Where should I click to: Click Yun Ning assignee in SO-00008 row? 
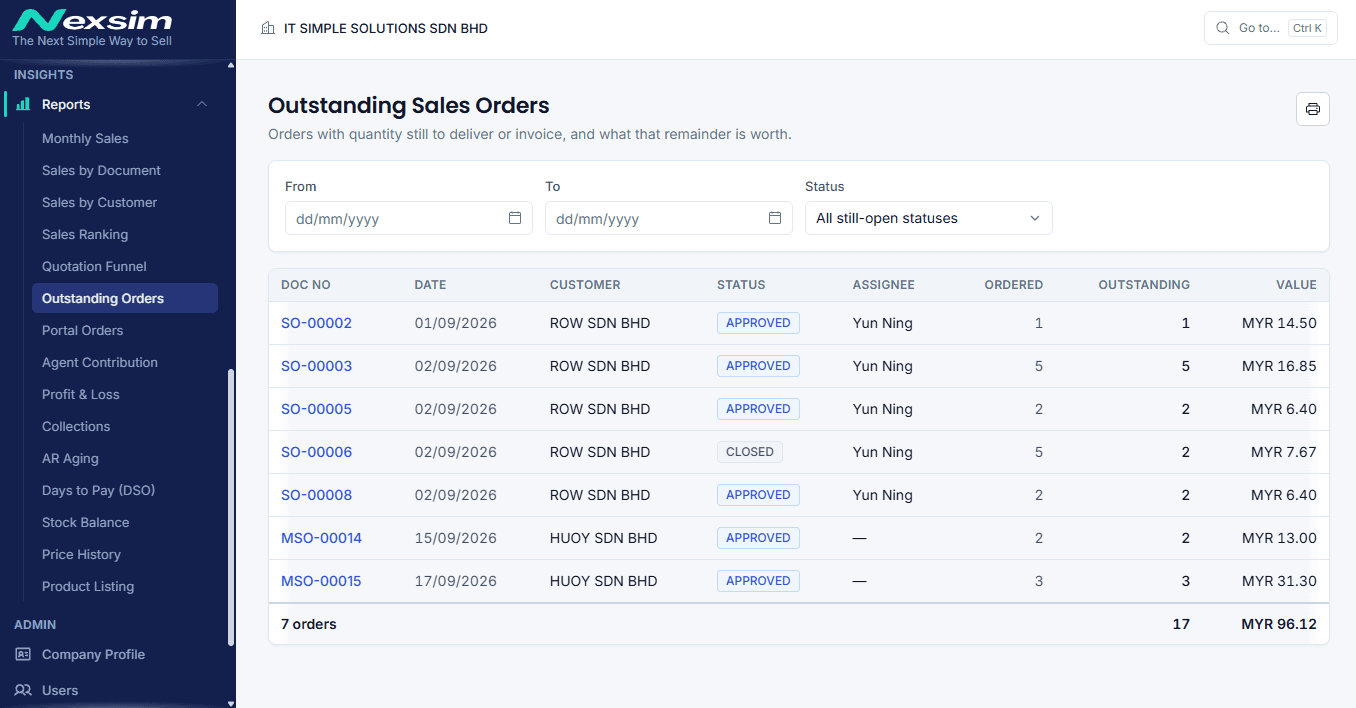(x=883, y=495)
